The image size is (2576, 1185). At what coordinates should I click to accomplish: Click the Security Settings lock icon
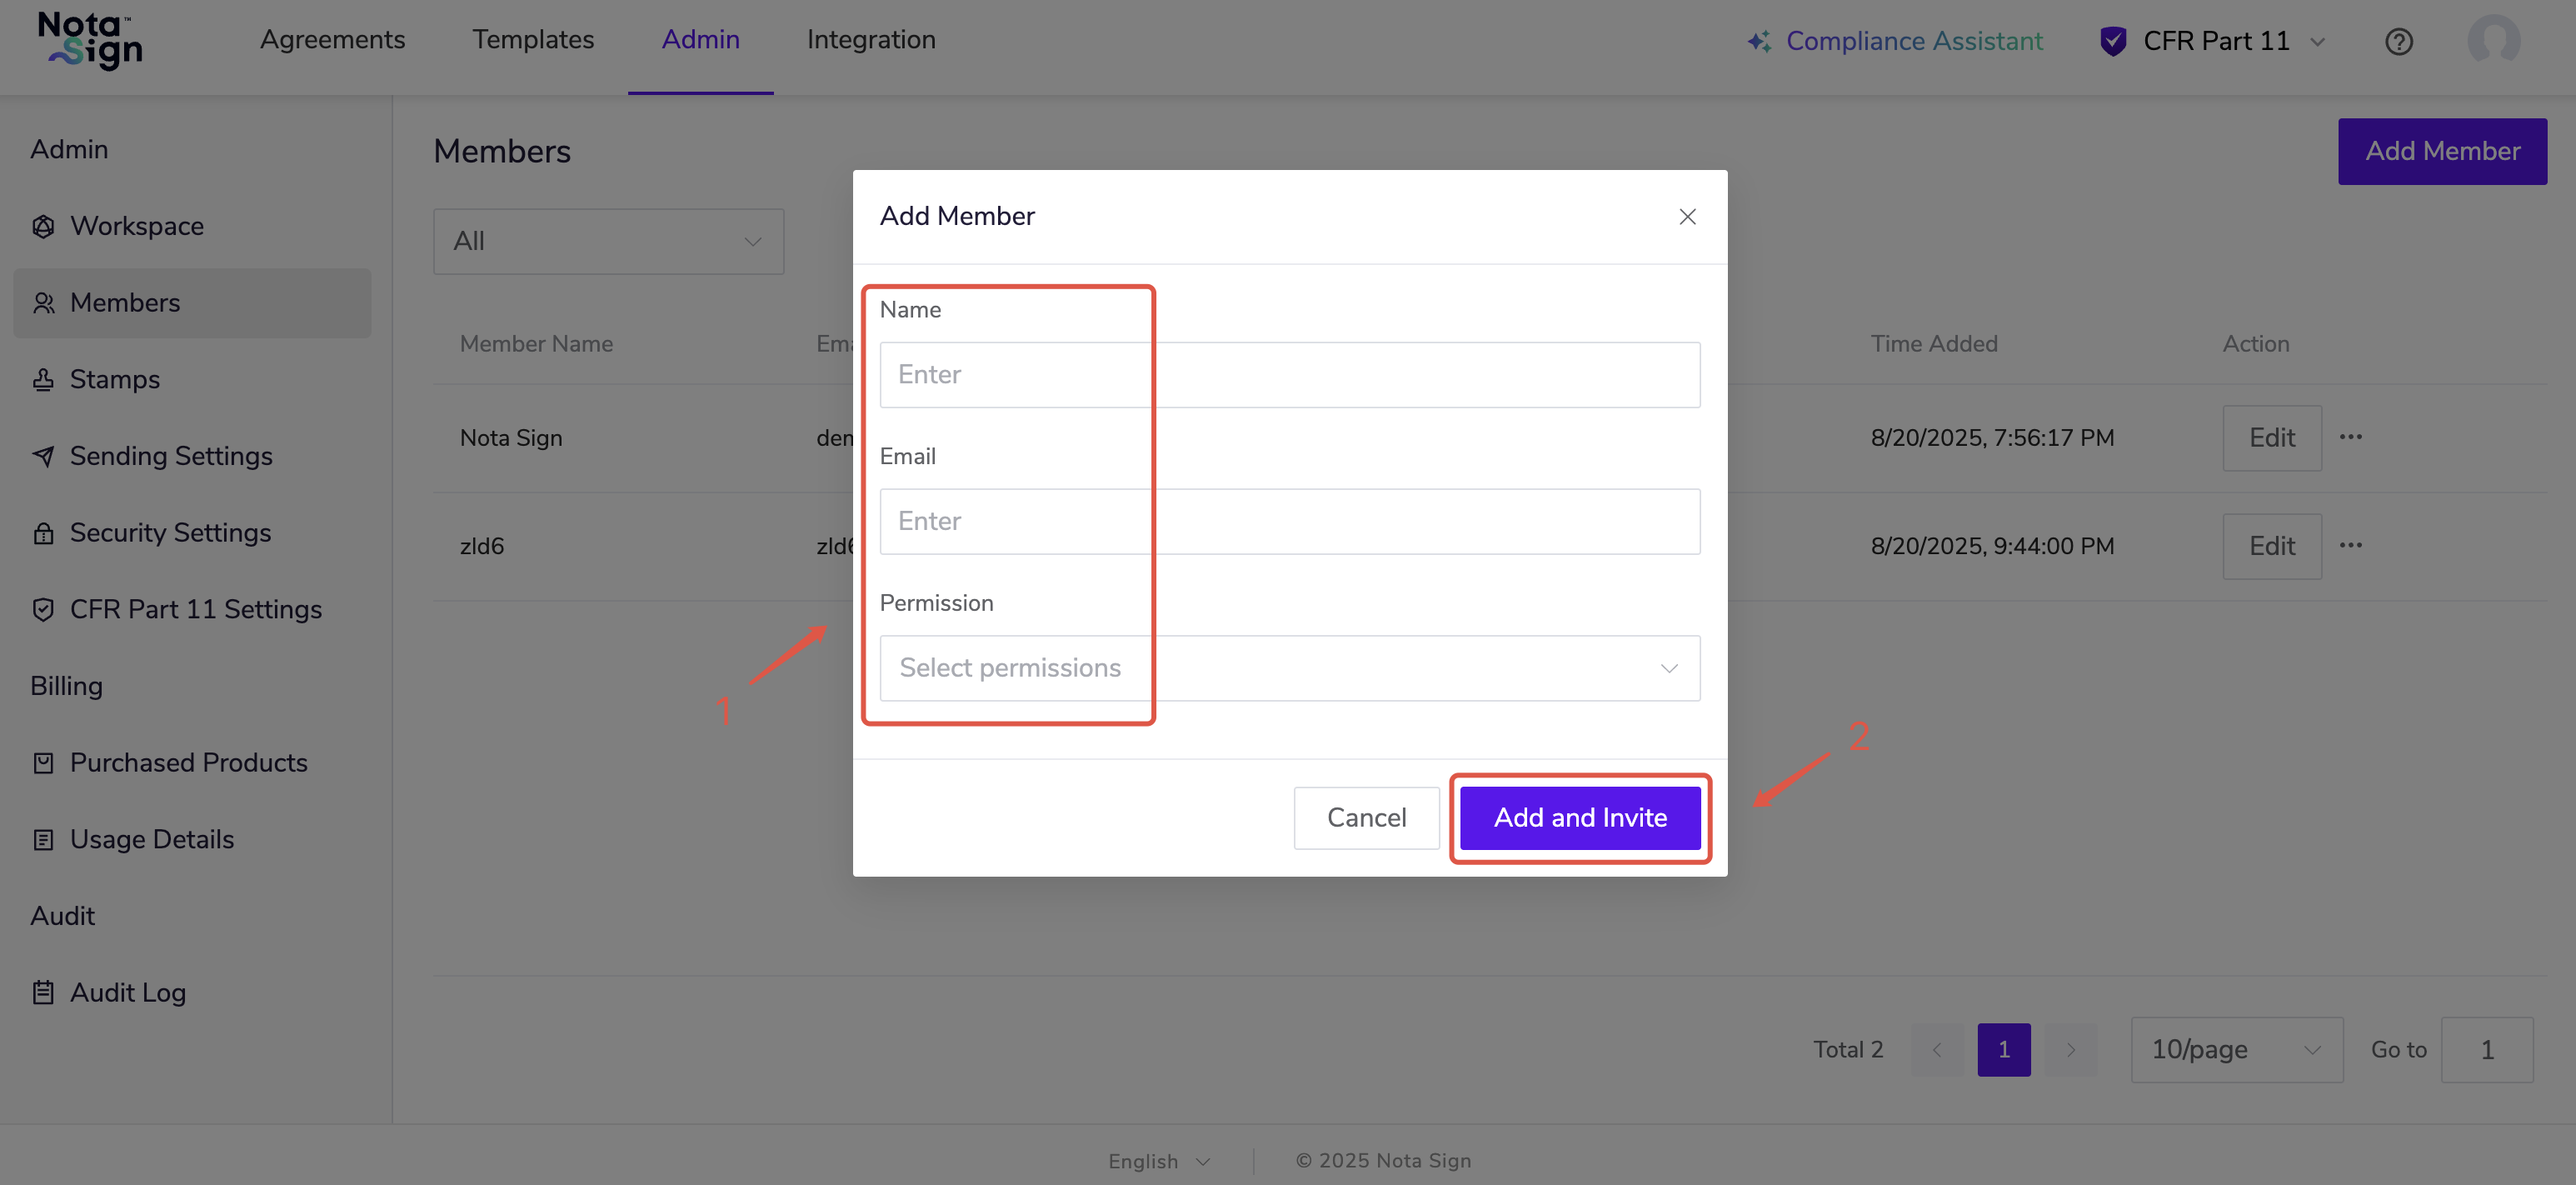point(43,533)
